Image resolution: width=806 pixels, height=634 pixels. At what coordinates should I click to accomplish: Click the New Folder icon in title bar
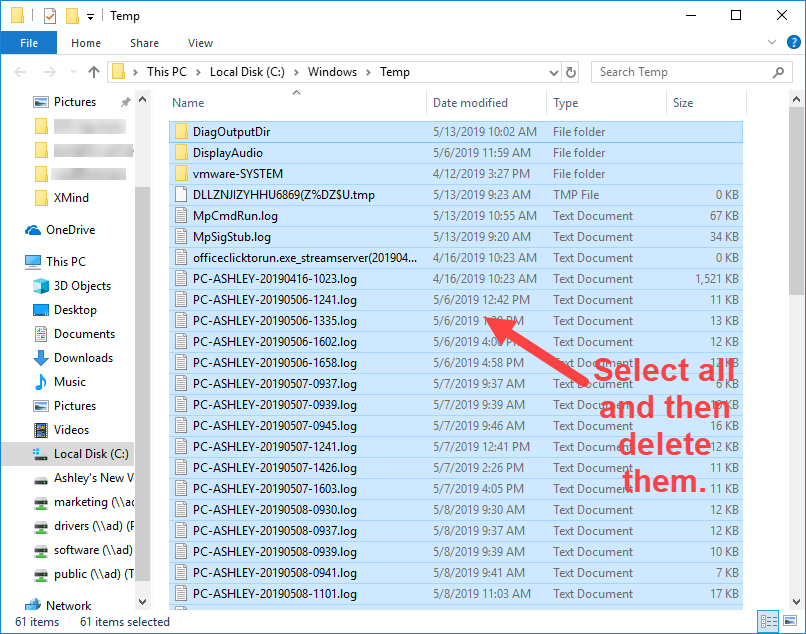[72, 16]
